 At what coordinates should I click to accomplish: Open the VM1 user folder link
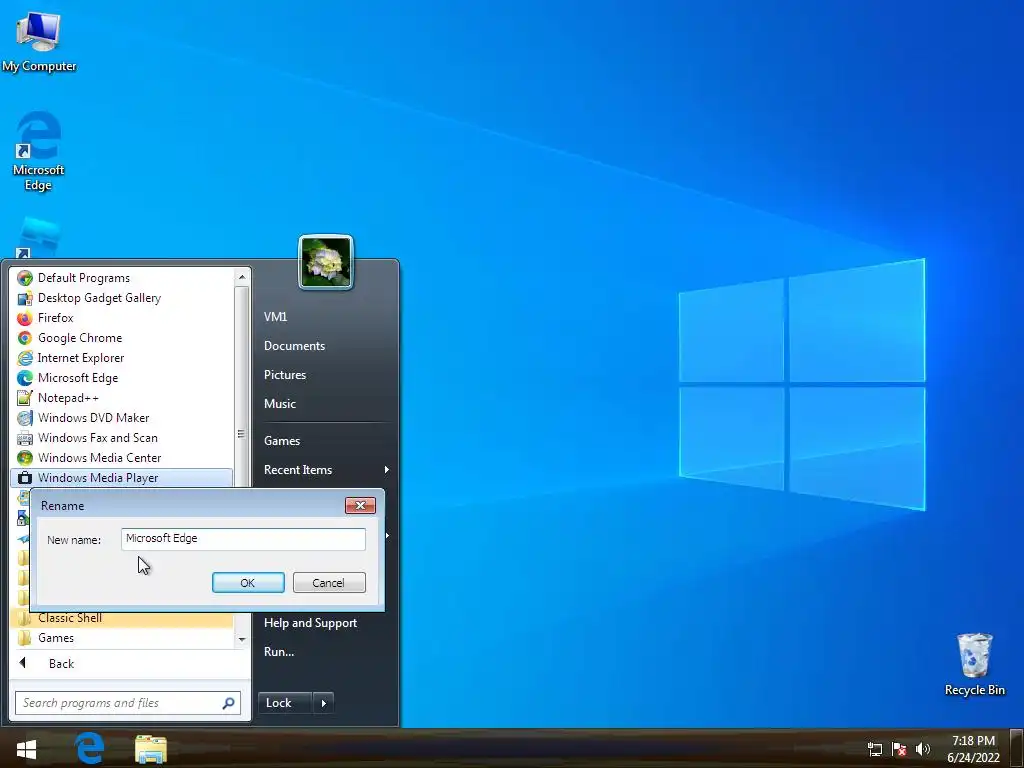click(x=275, y=317)
